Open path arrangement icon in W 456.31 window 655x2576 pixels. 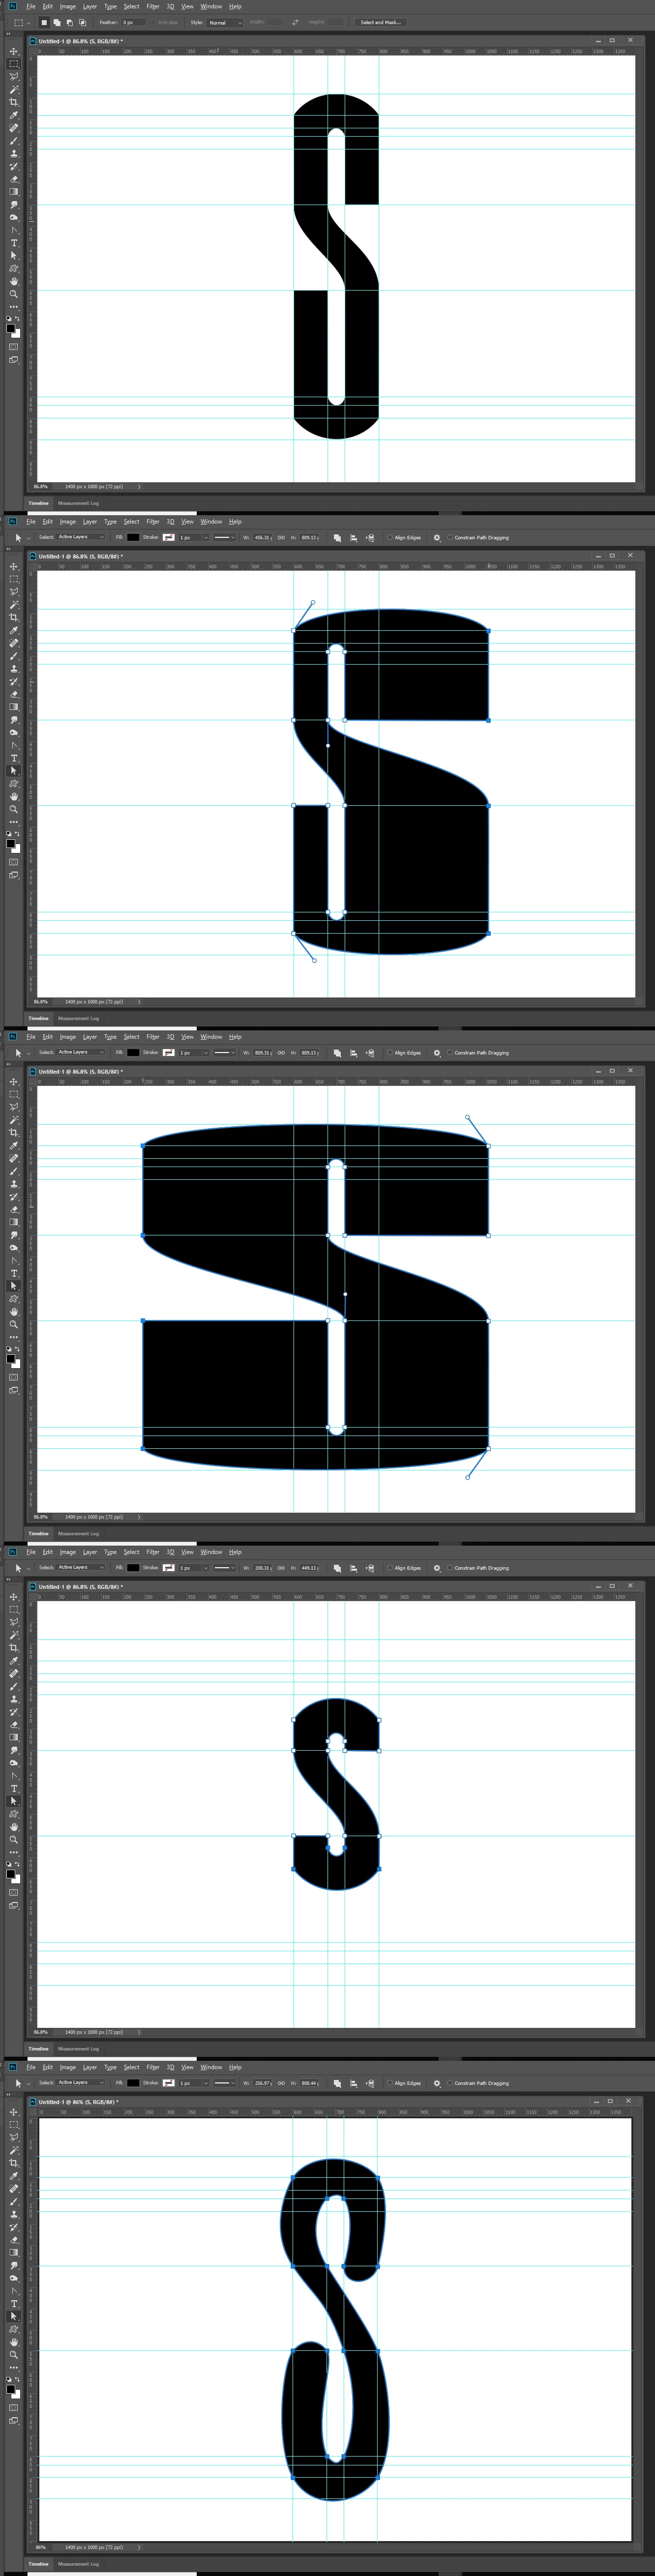point(369,537)
